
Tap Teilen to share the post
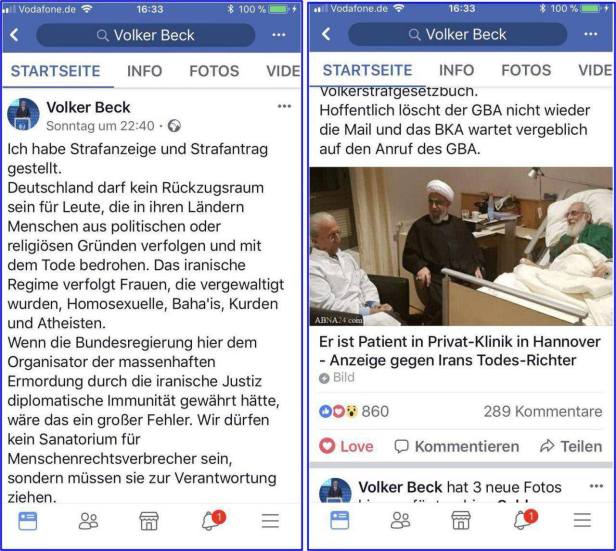click(x=571, y=446)
